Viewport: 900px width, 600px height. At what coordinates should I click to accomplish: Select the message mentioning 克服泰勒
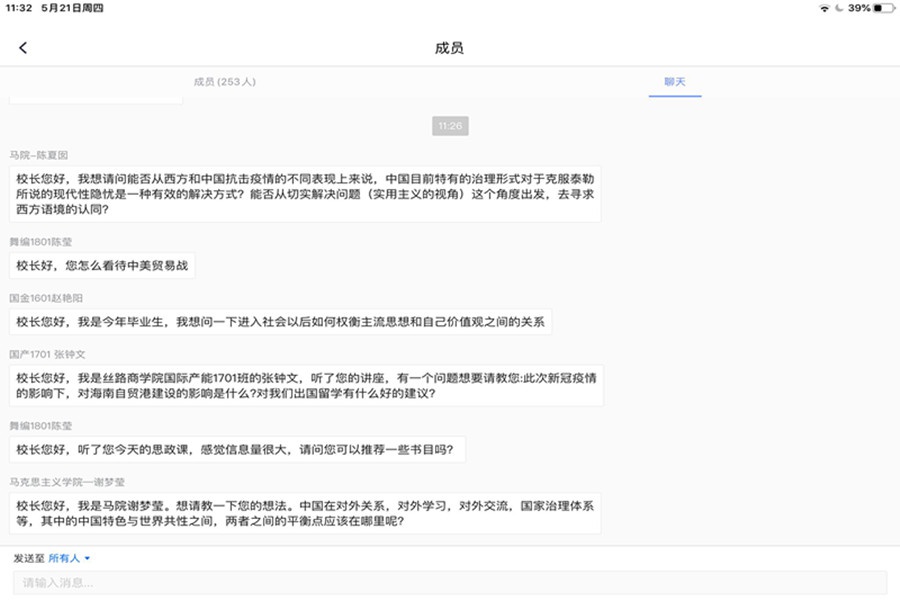tap(306, 194)
